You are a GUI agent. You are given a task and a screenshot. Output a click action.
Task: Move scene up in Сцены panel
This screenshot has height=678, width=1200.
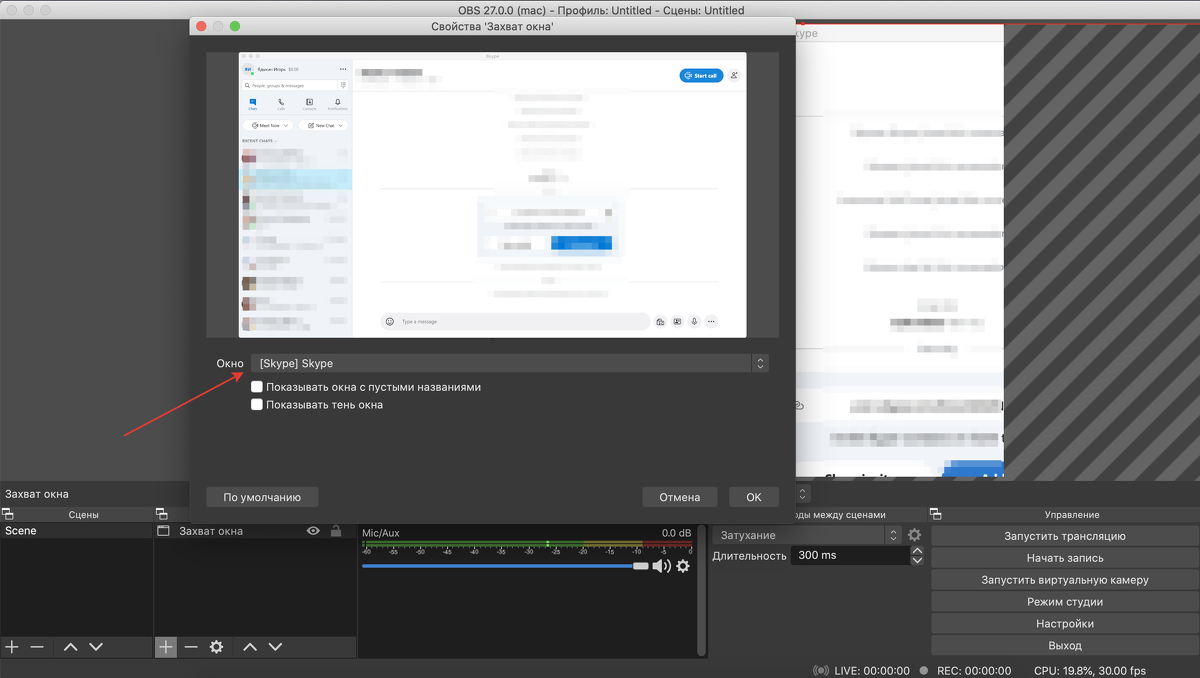coord(70,647)
